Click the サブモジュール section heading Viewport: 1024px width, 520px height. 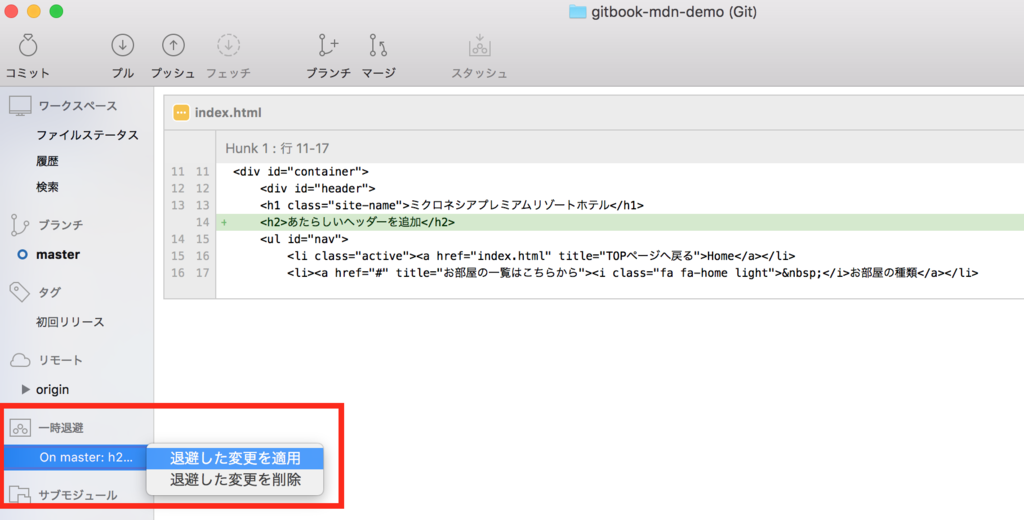pos(78,495)
